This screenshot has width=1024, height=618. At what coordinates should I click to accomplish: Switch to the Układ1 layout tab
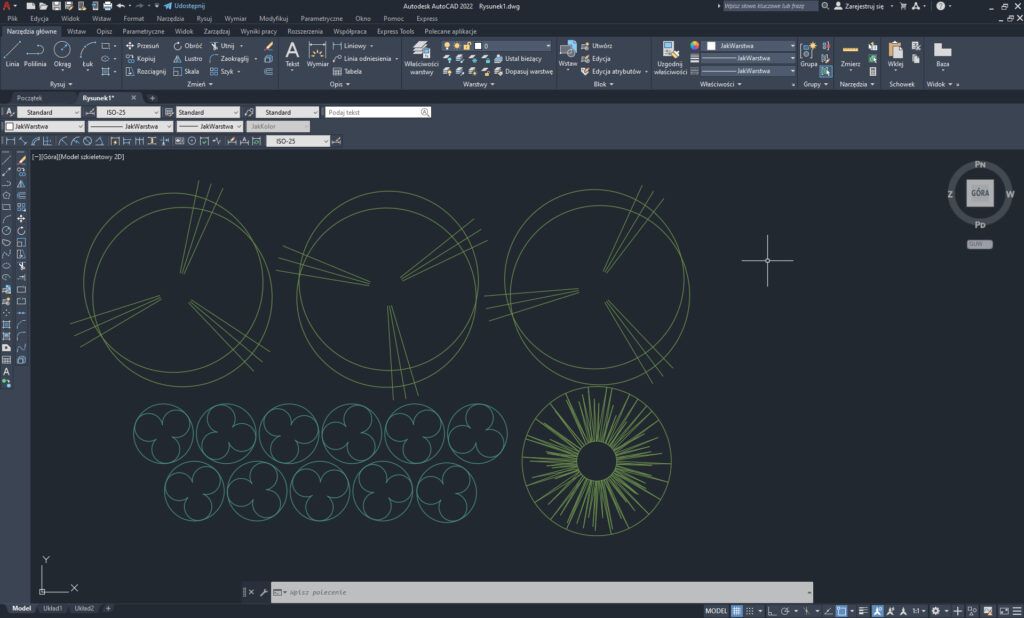pos(52,608)
